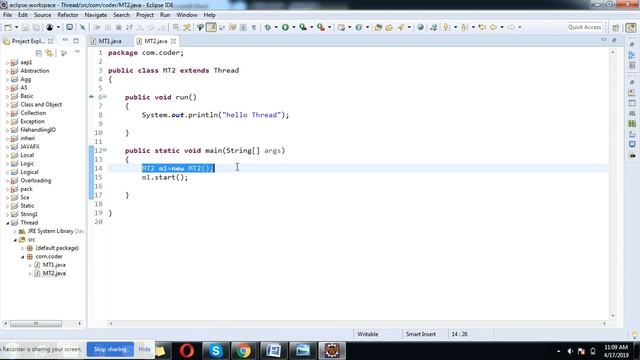Screen dimensions: 640x360
Task: Open the Run menu
Action: point(165,15)
